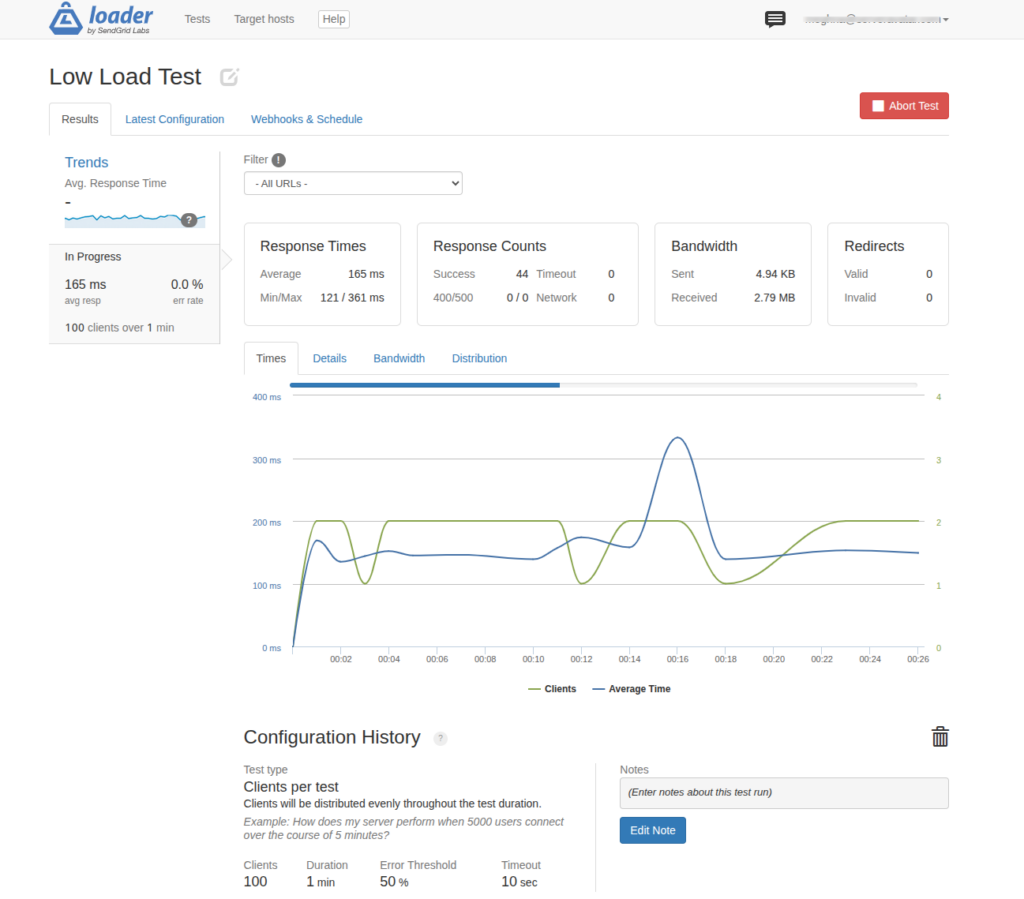
Task: Switch to the Results tab
Action: (x=80, y=119)
